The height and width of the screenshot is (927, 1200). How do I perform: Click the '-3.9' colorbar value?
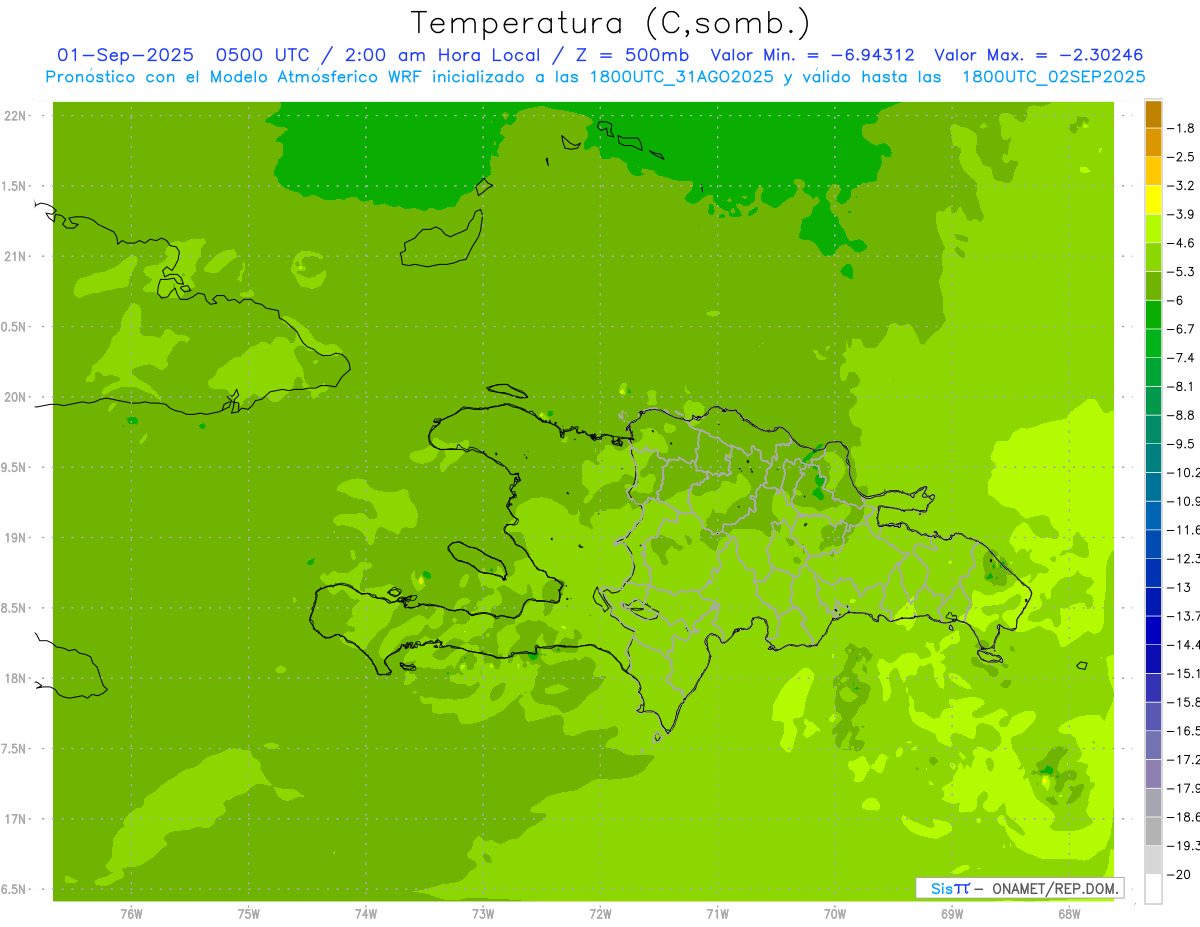1181,215
